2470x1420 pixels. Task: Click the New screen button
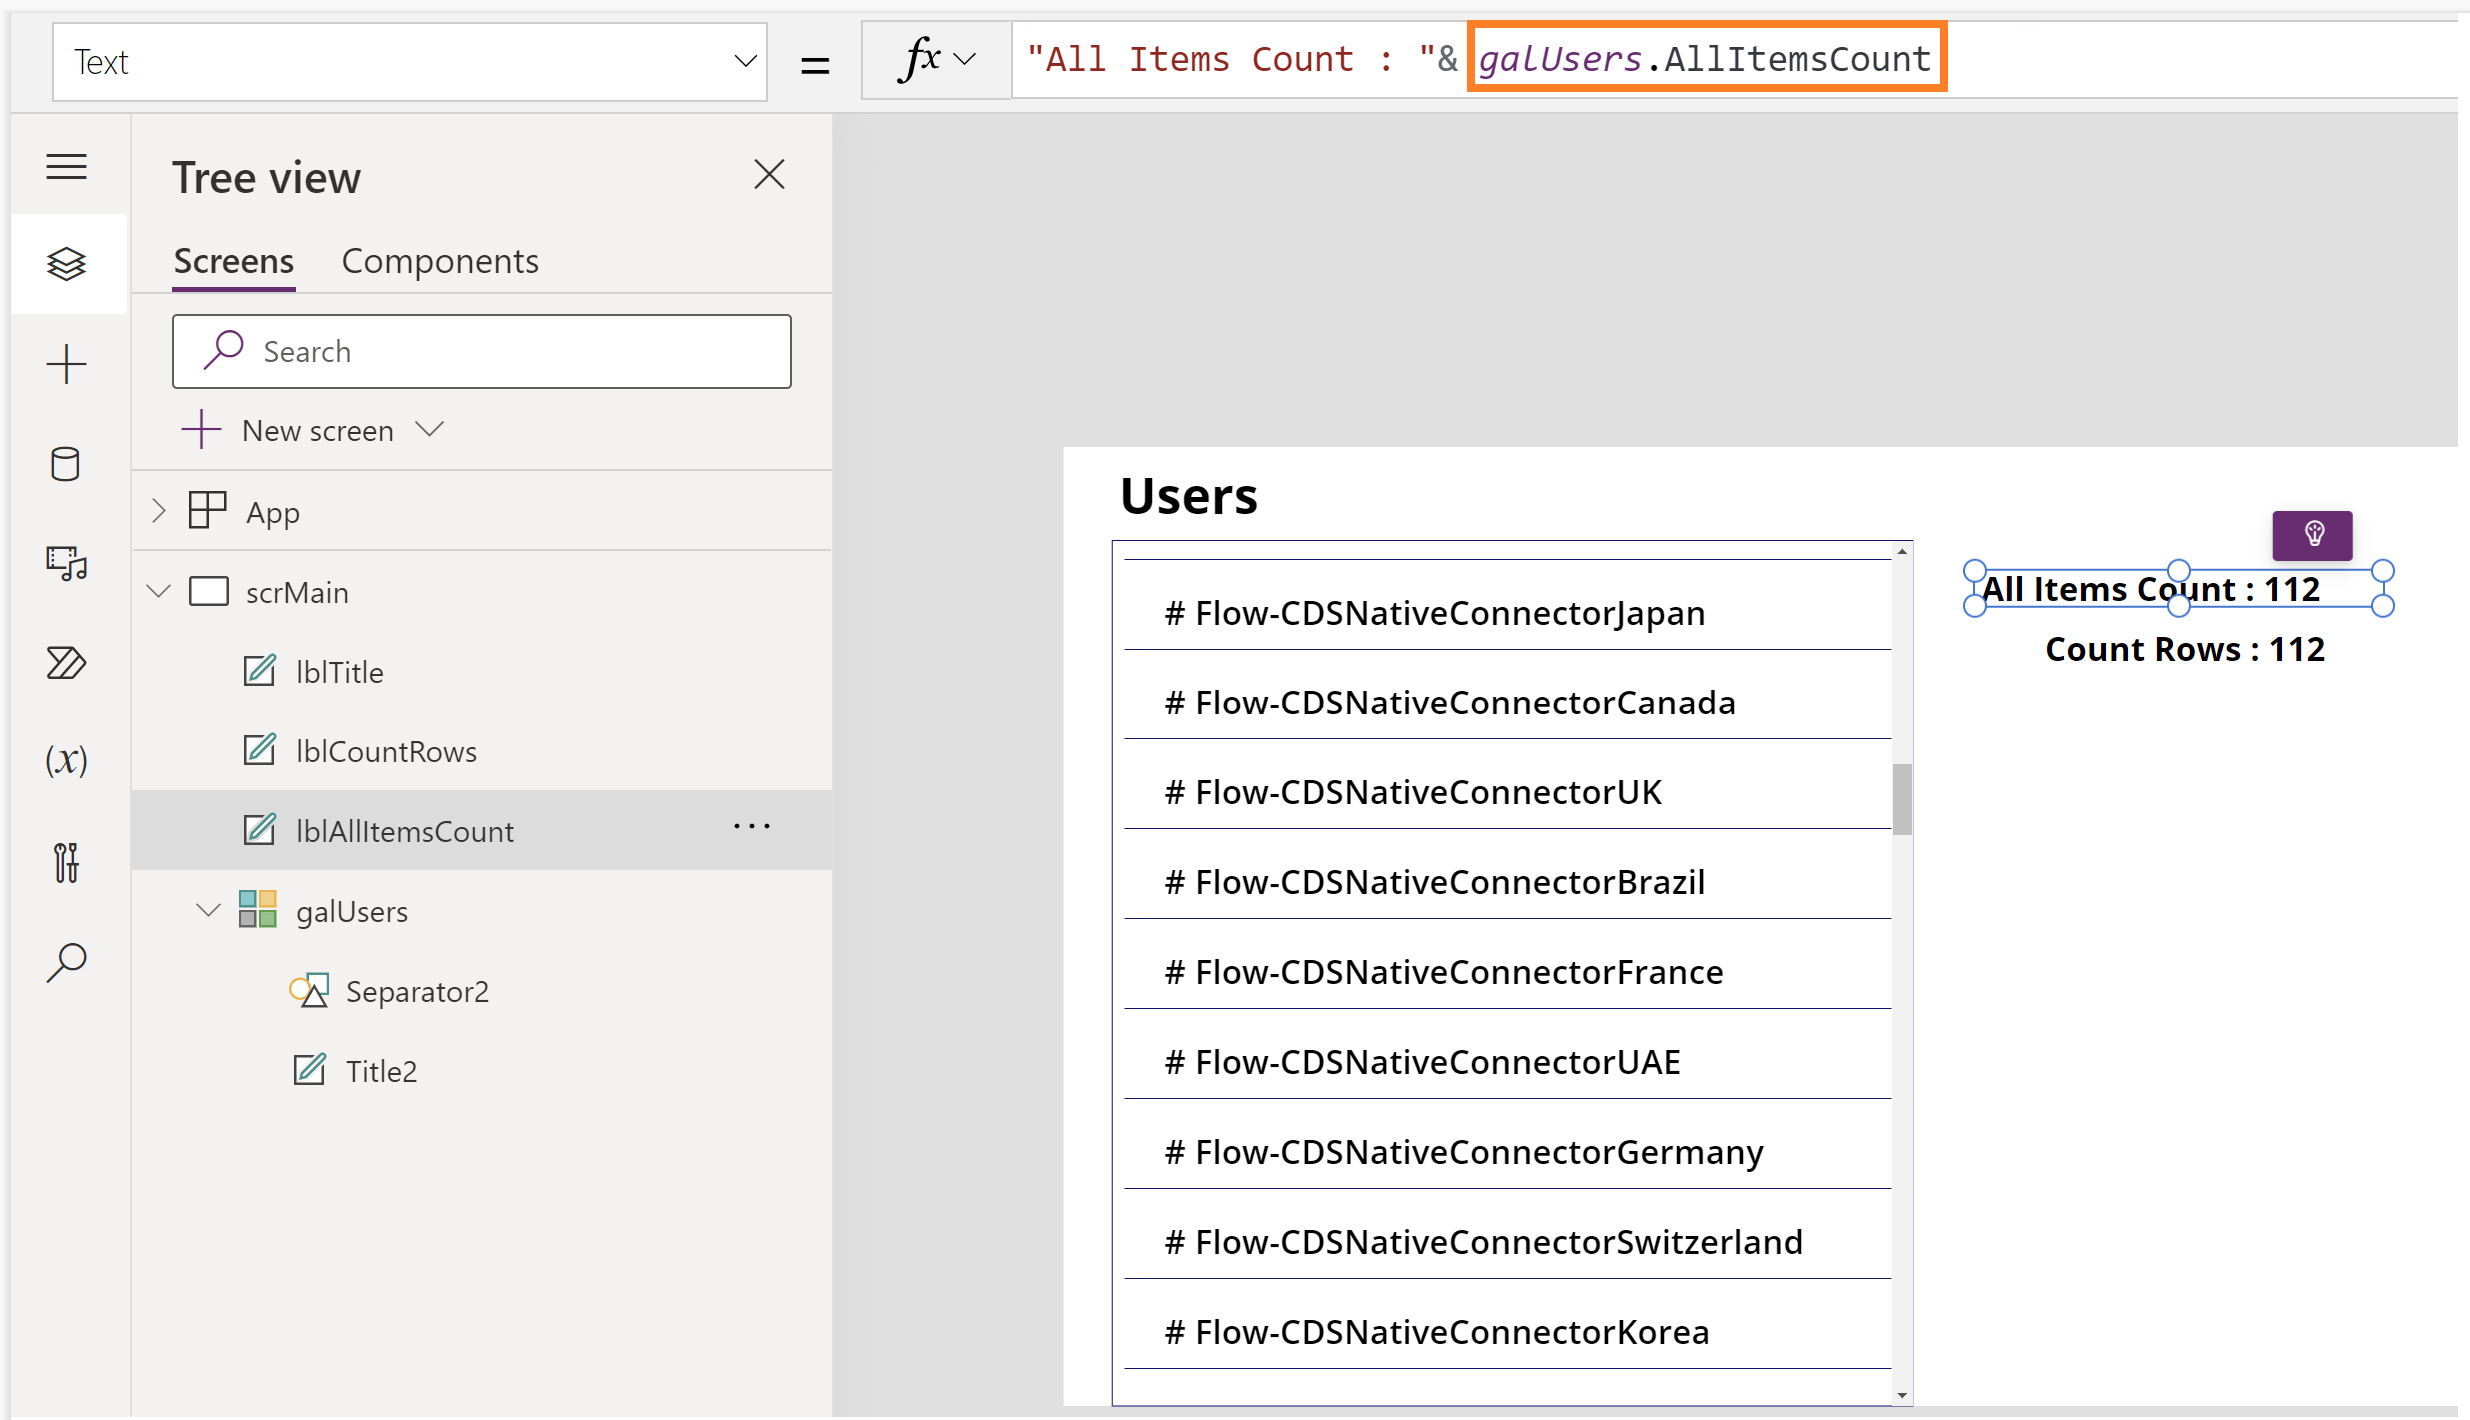[316, 431]
